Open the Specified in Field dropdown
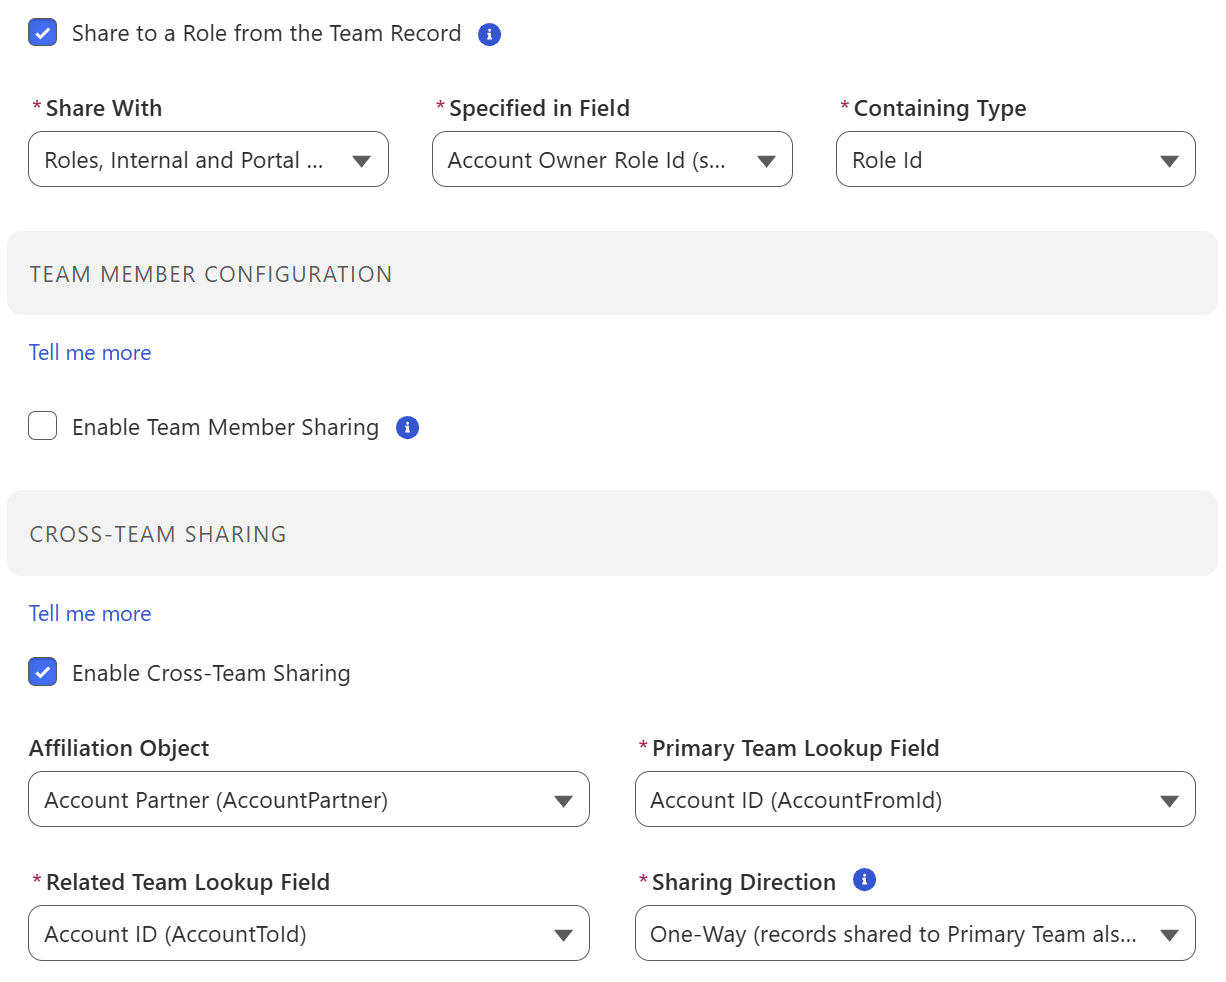The height and width of the screenshot is (982, 1226). [612, 159]
